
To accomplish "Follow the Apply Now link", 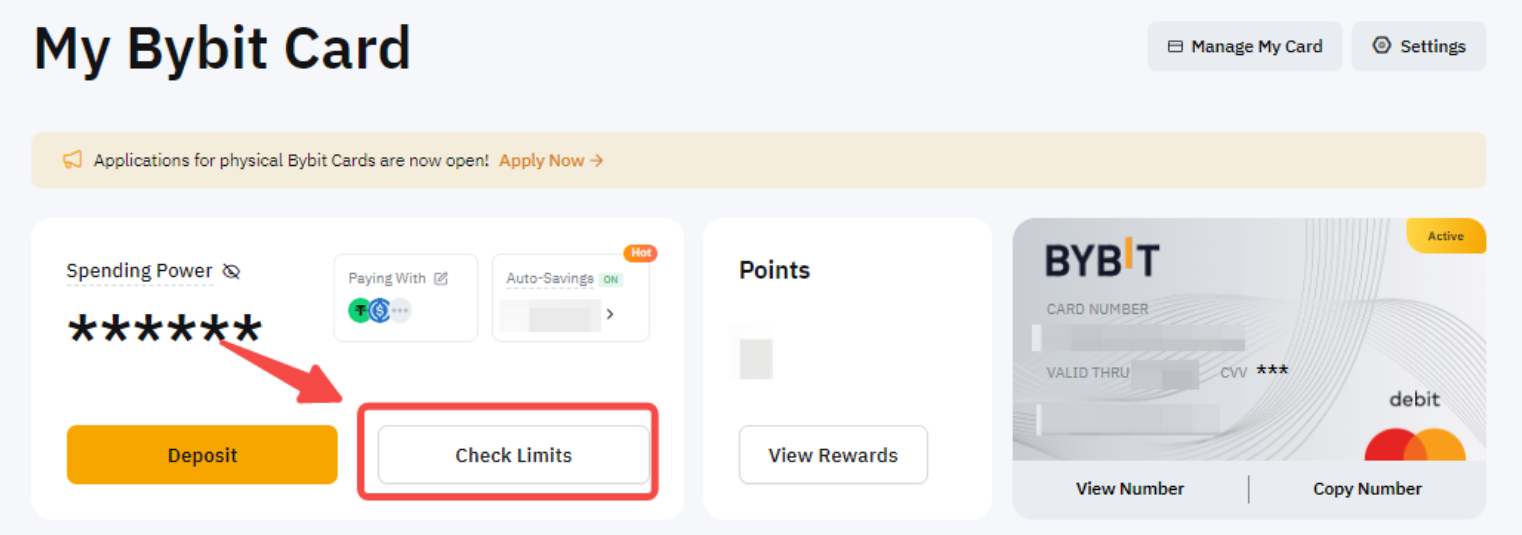I will coord(551,160).
